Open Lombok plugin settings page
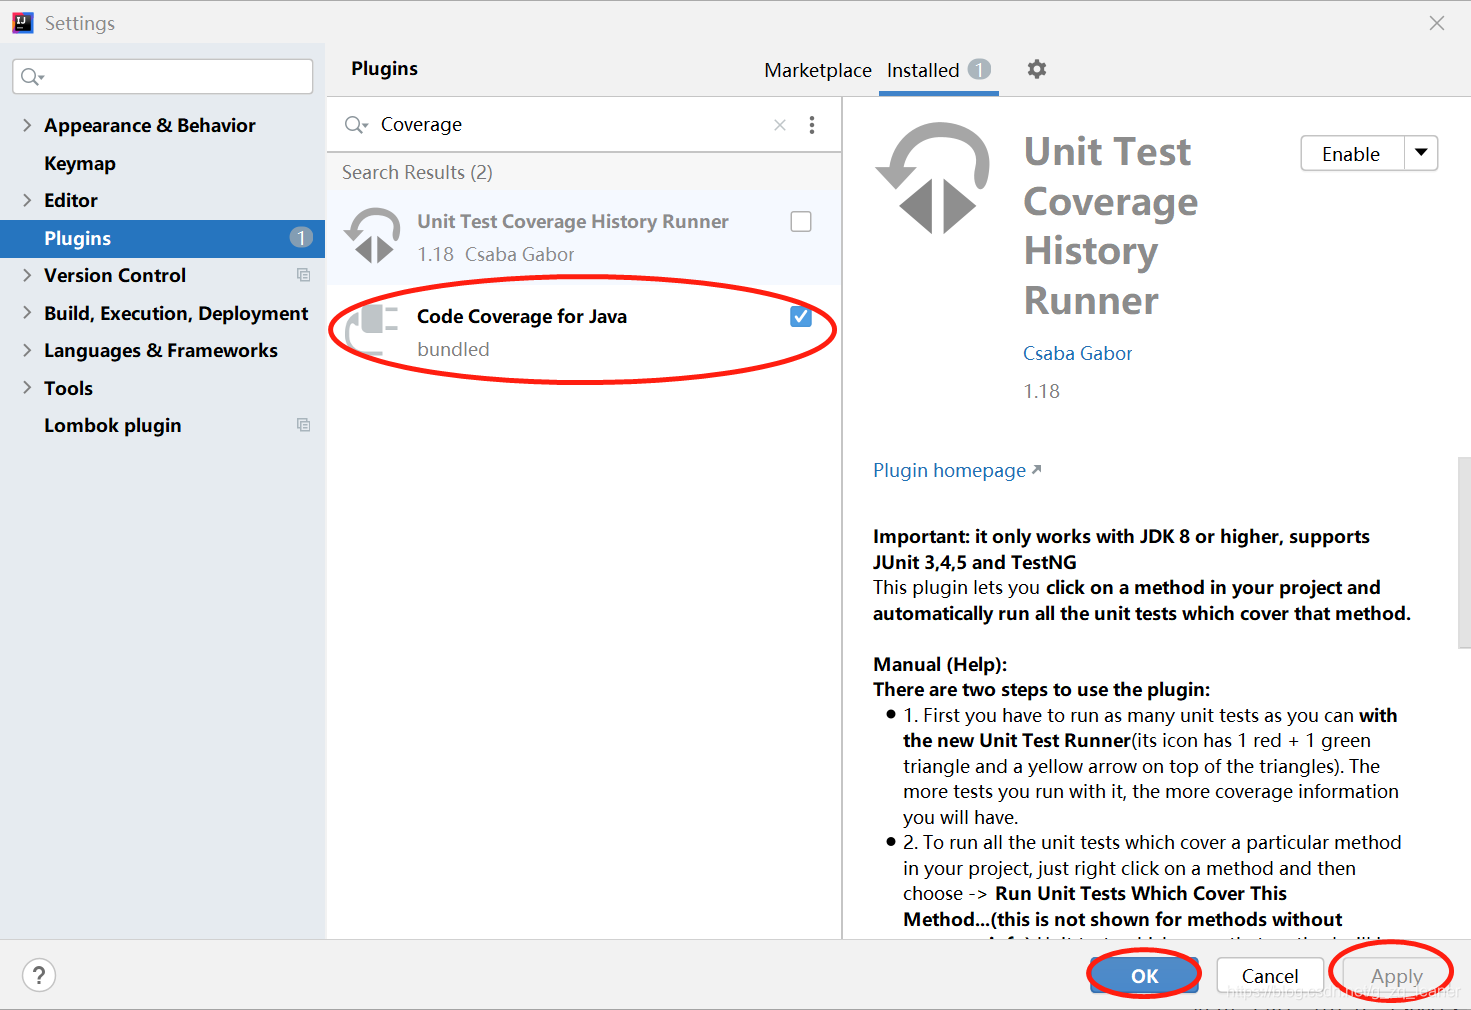Screen dimensions: 1471x1010 [x=113, y=425]
